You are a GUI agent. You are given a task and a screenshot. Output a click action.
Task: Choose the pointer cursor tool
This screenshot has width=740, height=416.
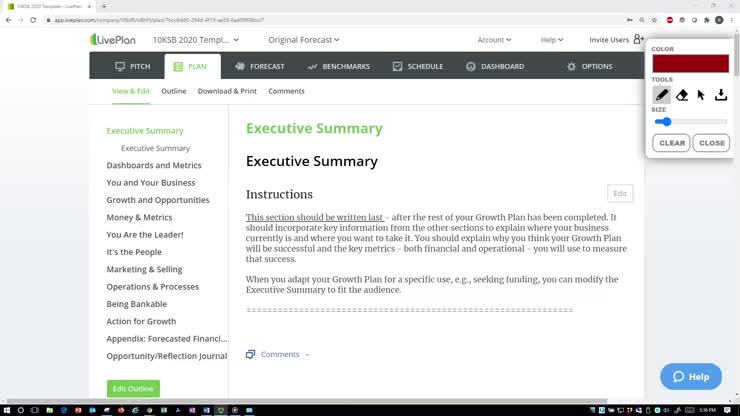(701, 95)
